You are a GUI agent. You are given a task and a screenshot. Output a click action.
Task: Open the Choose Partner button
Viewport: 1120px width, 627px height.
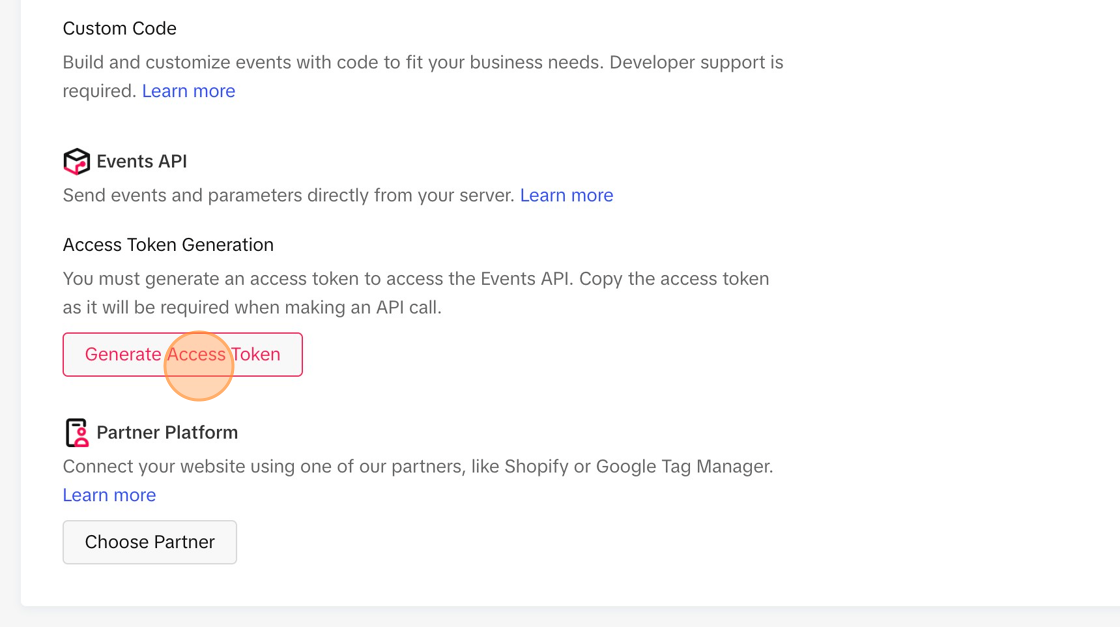(x=149, y=542)
